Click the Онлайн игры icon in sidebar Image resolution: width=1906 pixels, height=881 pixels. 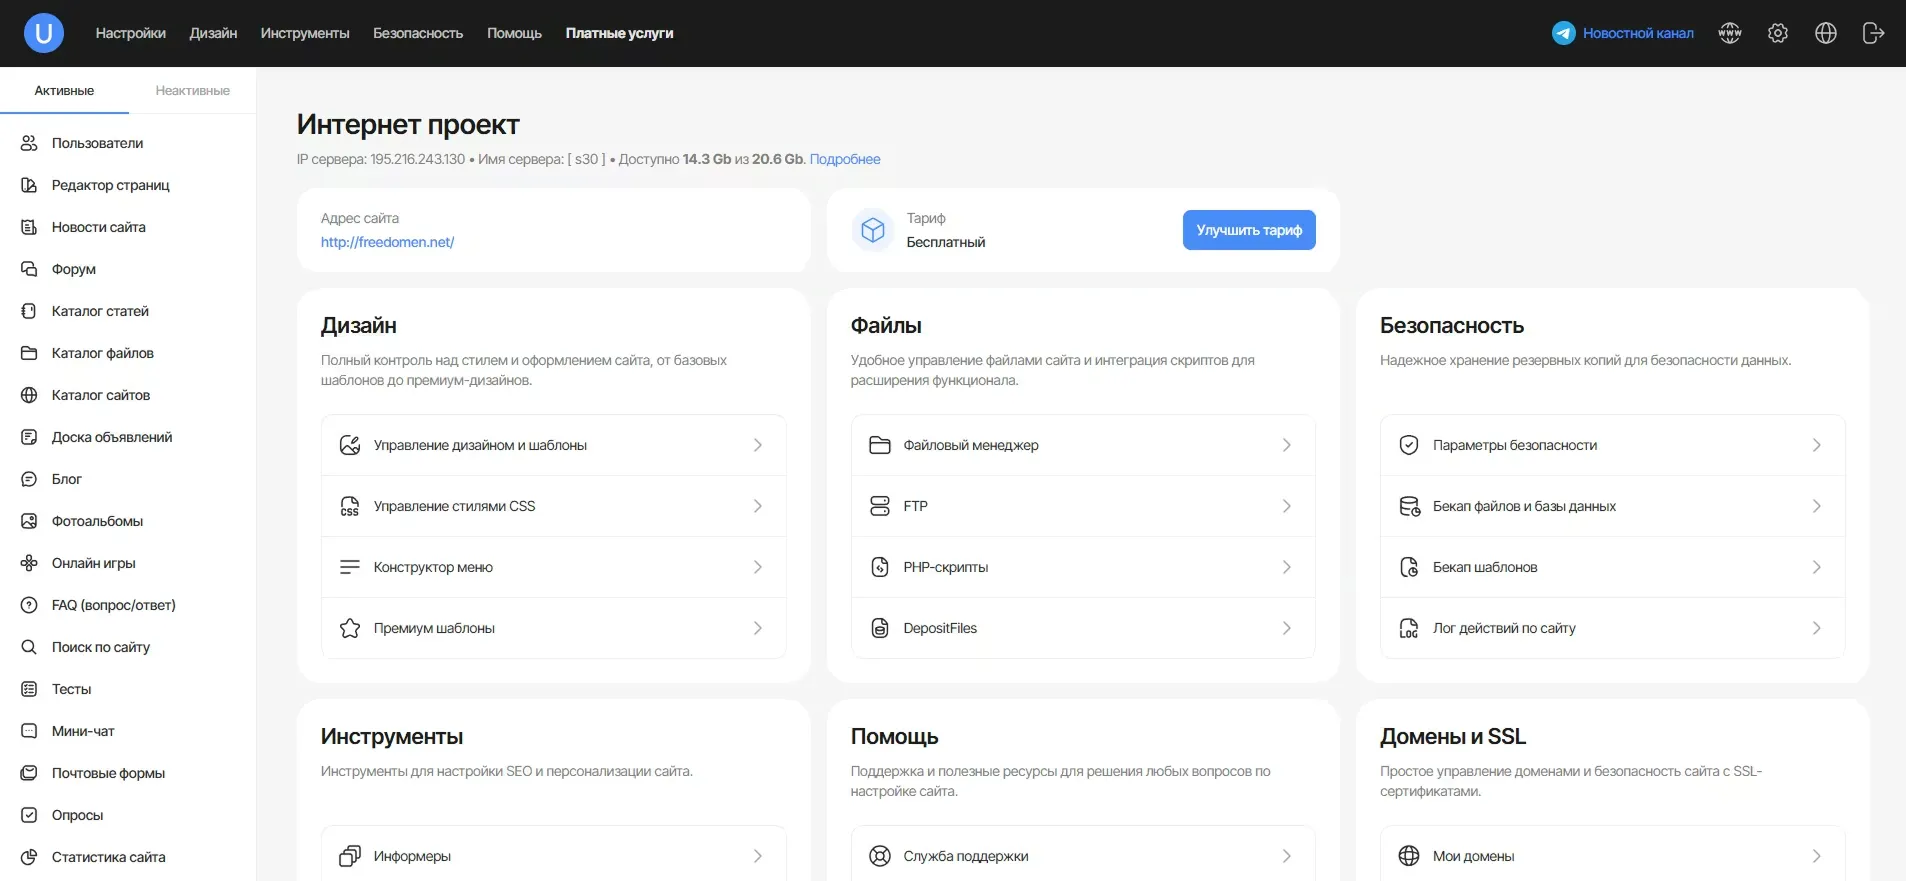click(29, 563)
